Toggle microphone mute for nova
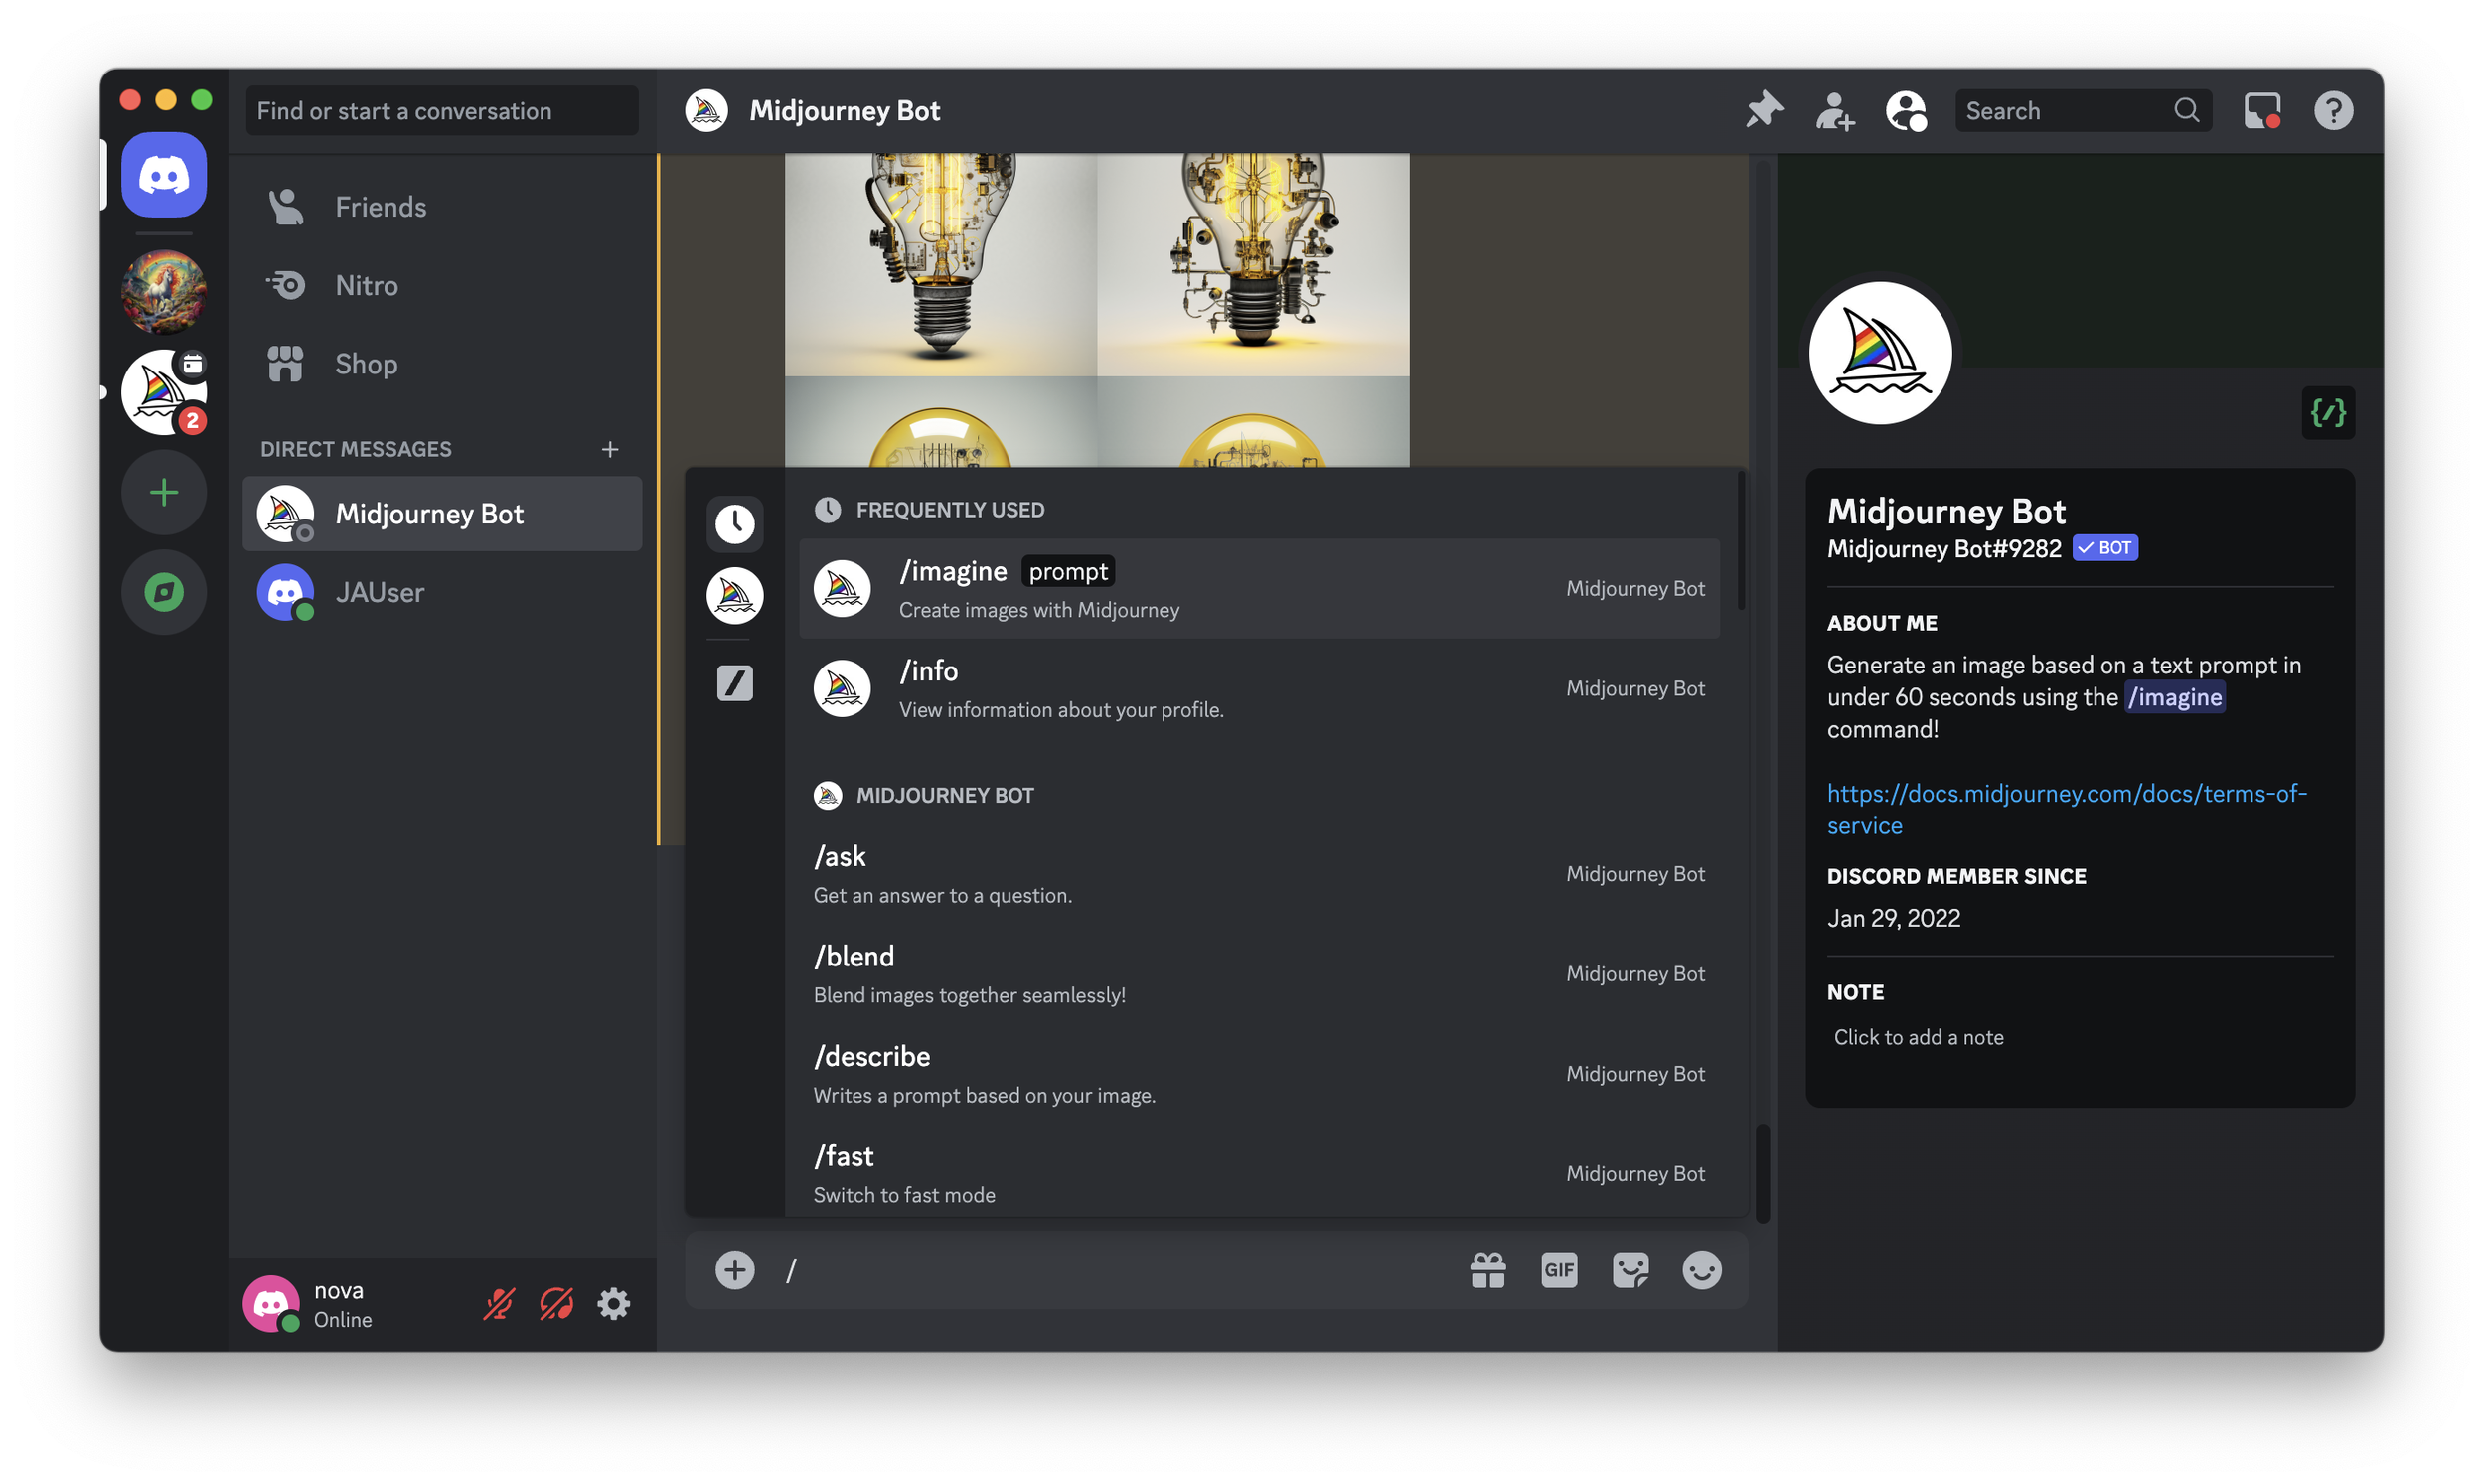 click(x=499, y=1304)
